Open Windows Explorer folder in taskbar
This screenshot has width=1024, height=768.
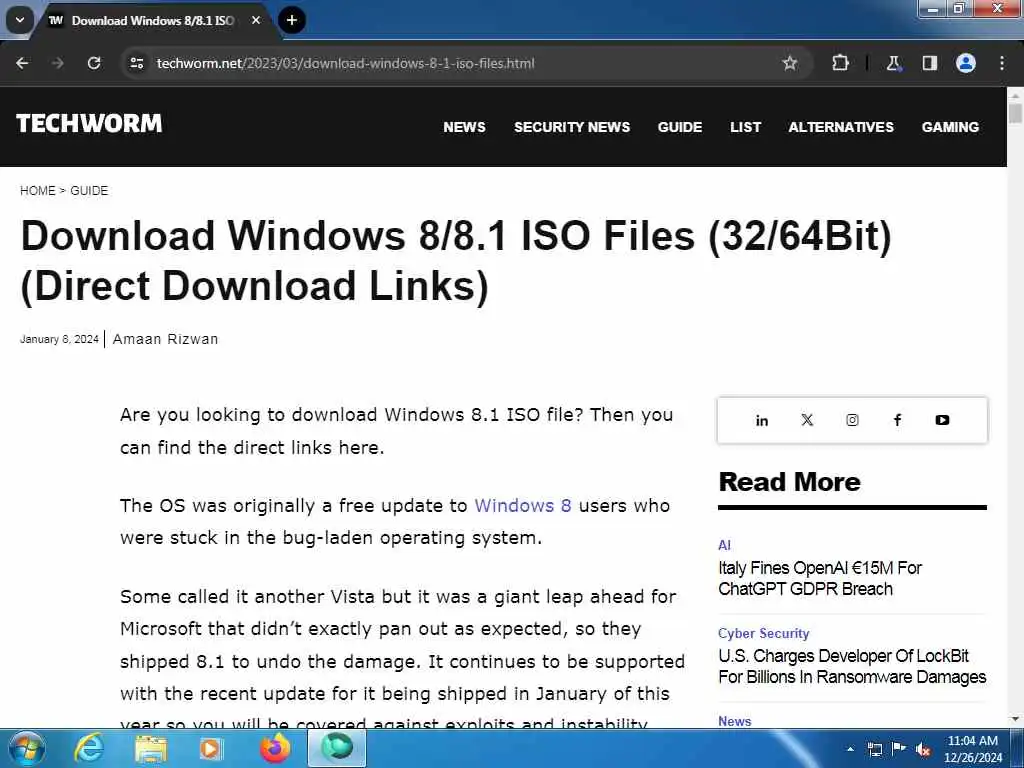coord(151,748)
